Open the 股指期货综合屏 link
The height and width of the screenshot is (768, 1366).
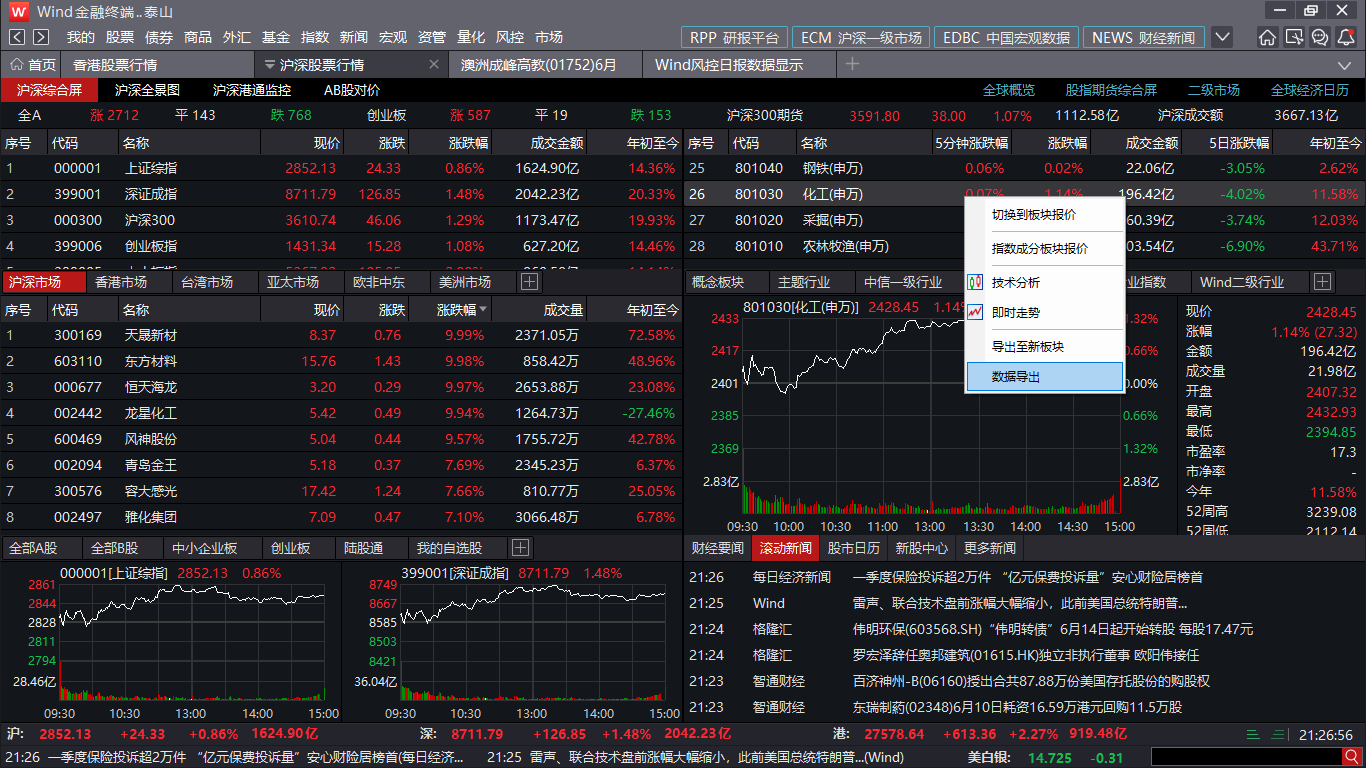pos(1111,90)
